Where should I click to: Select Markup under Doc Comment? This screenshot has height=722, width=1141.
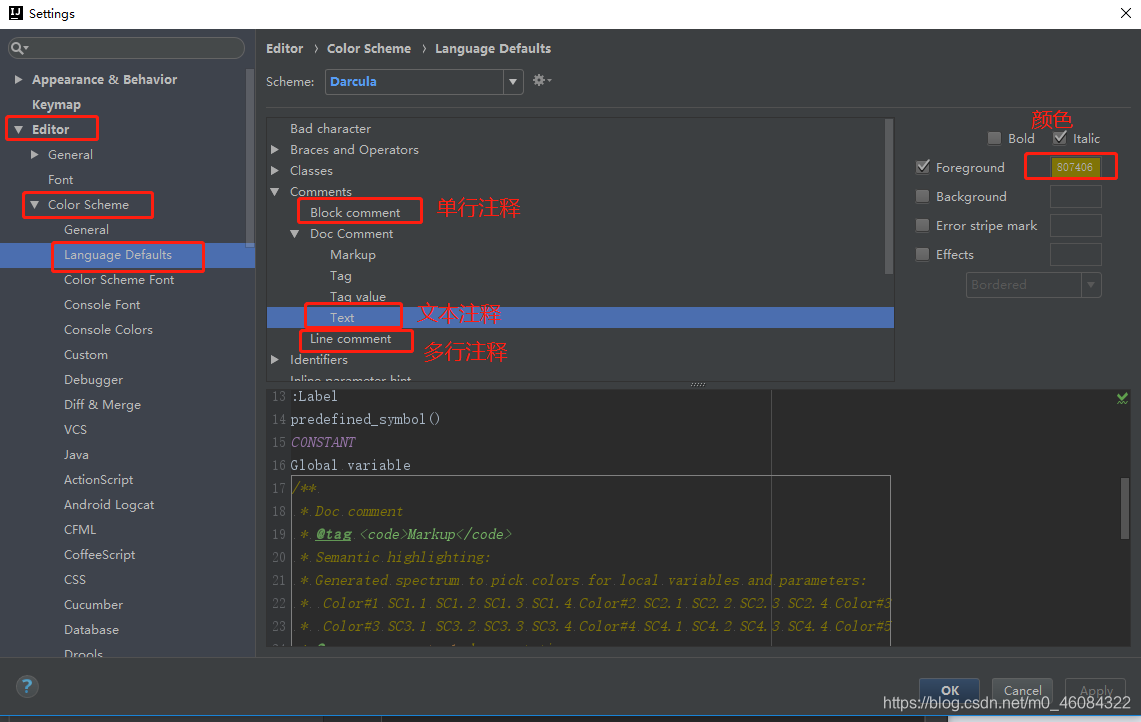353,255
